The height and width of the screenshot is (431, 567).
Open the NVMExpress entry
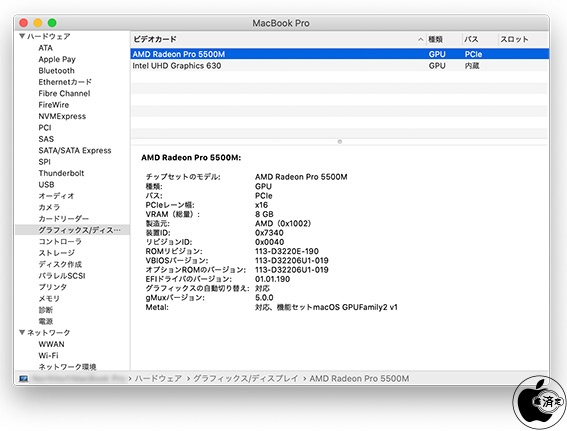(62, 116)
